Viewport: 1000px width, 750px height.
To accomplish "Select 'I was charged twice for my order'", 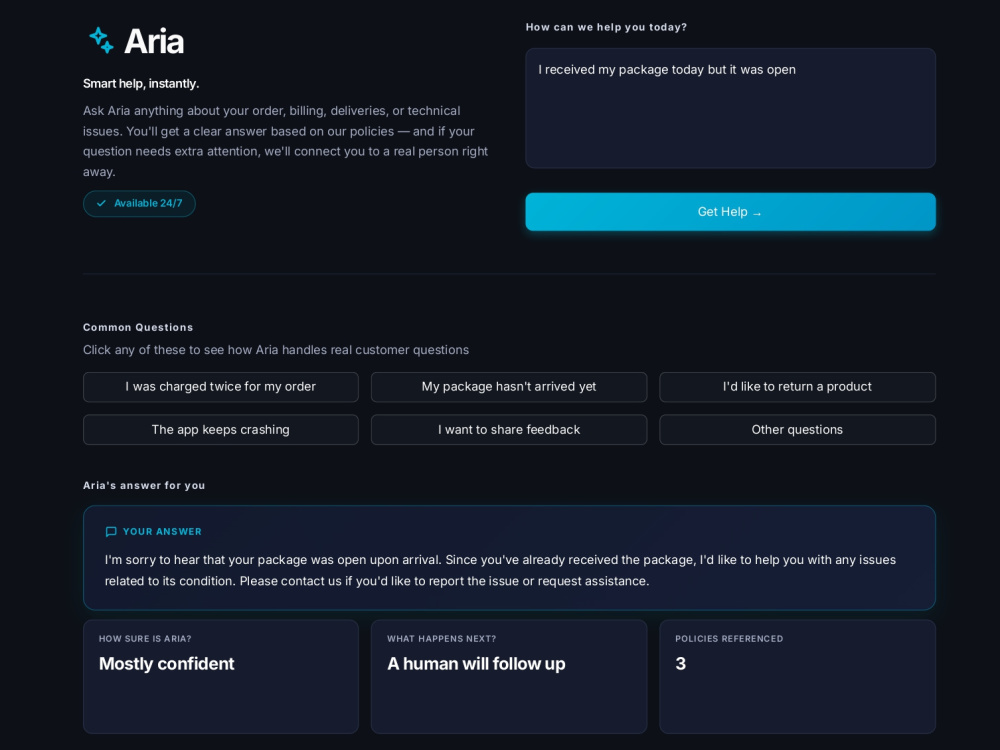I will [x=221, y=386].
